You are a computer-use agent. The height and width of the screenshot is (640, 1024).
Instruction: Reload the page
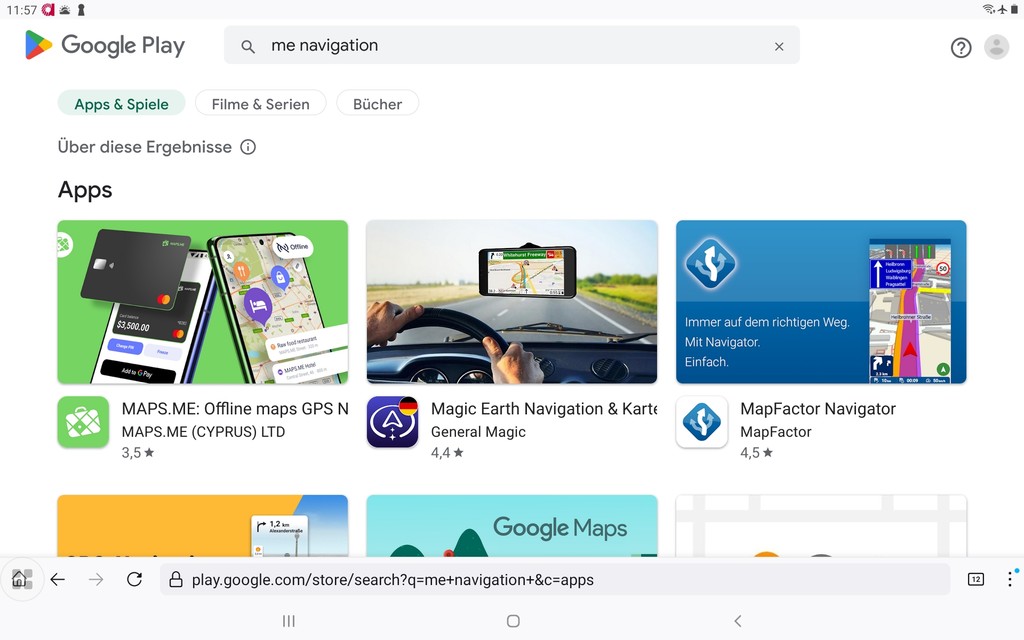tap(135, 579)
